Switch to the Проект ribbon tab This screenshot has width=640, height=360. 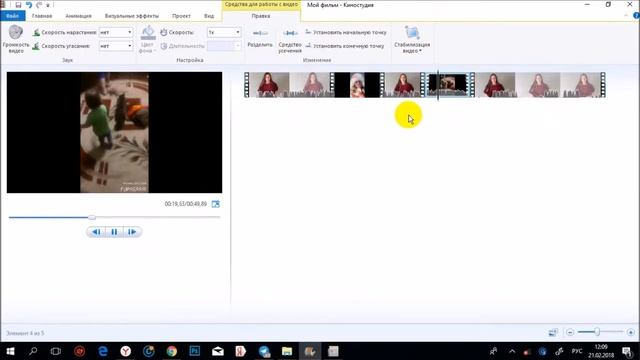coord(181,16)
